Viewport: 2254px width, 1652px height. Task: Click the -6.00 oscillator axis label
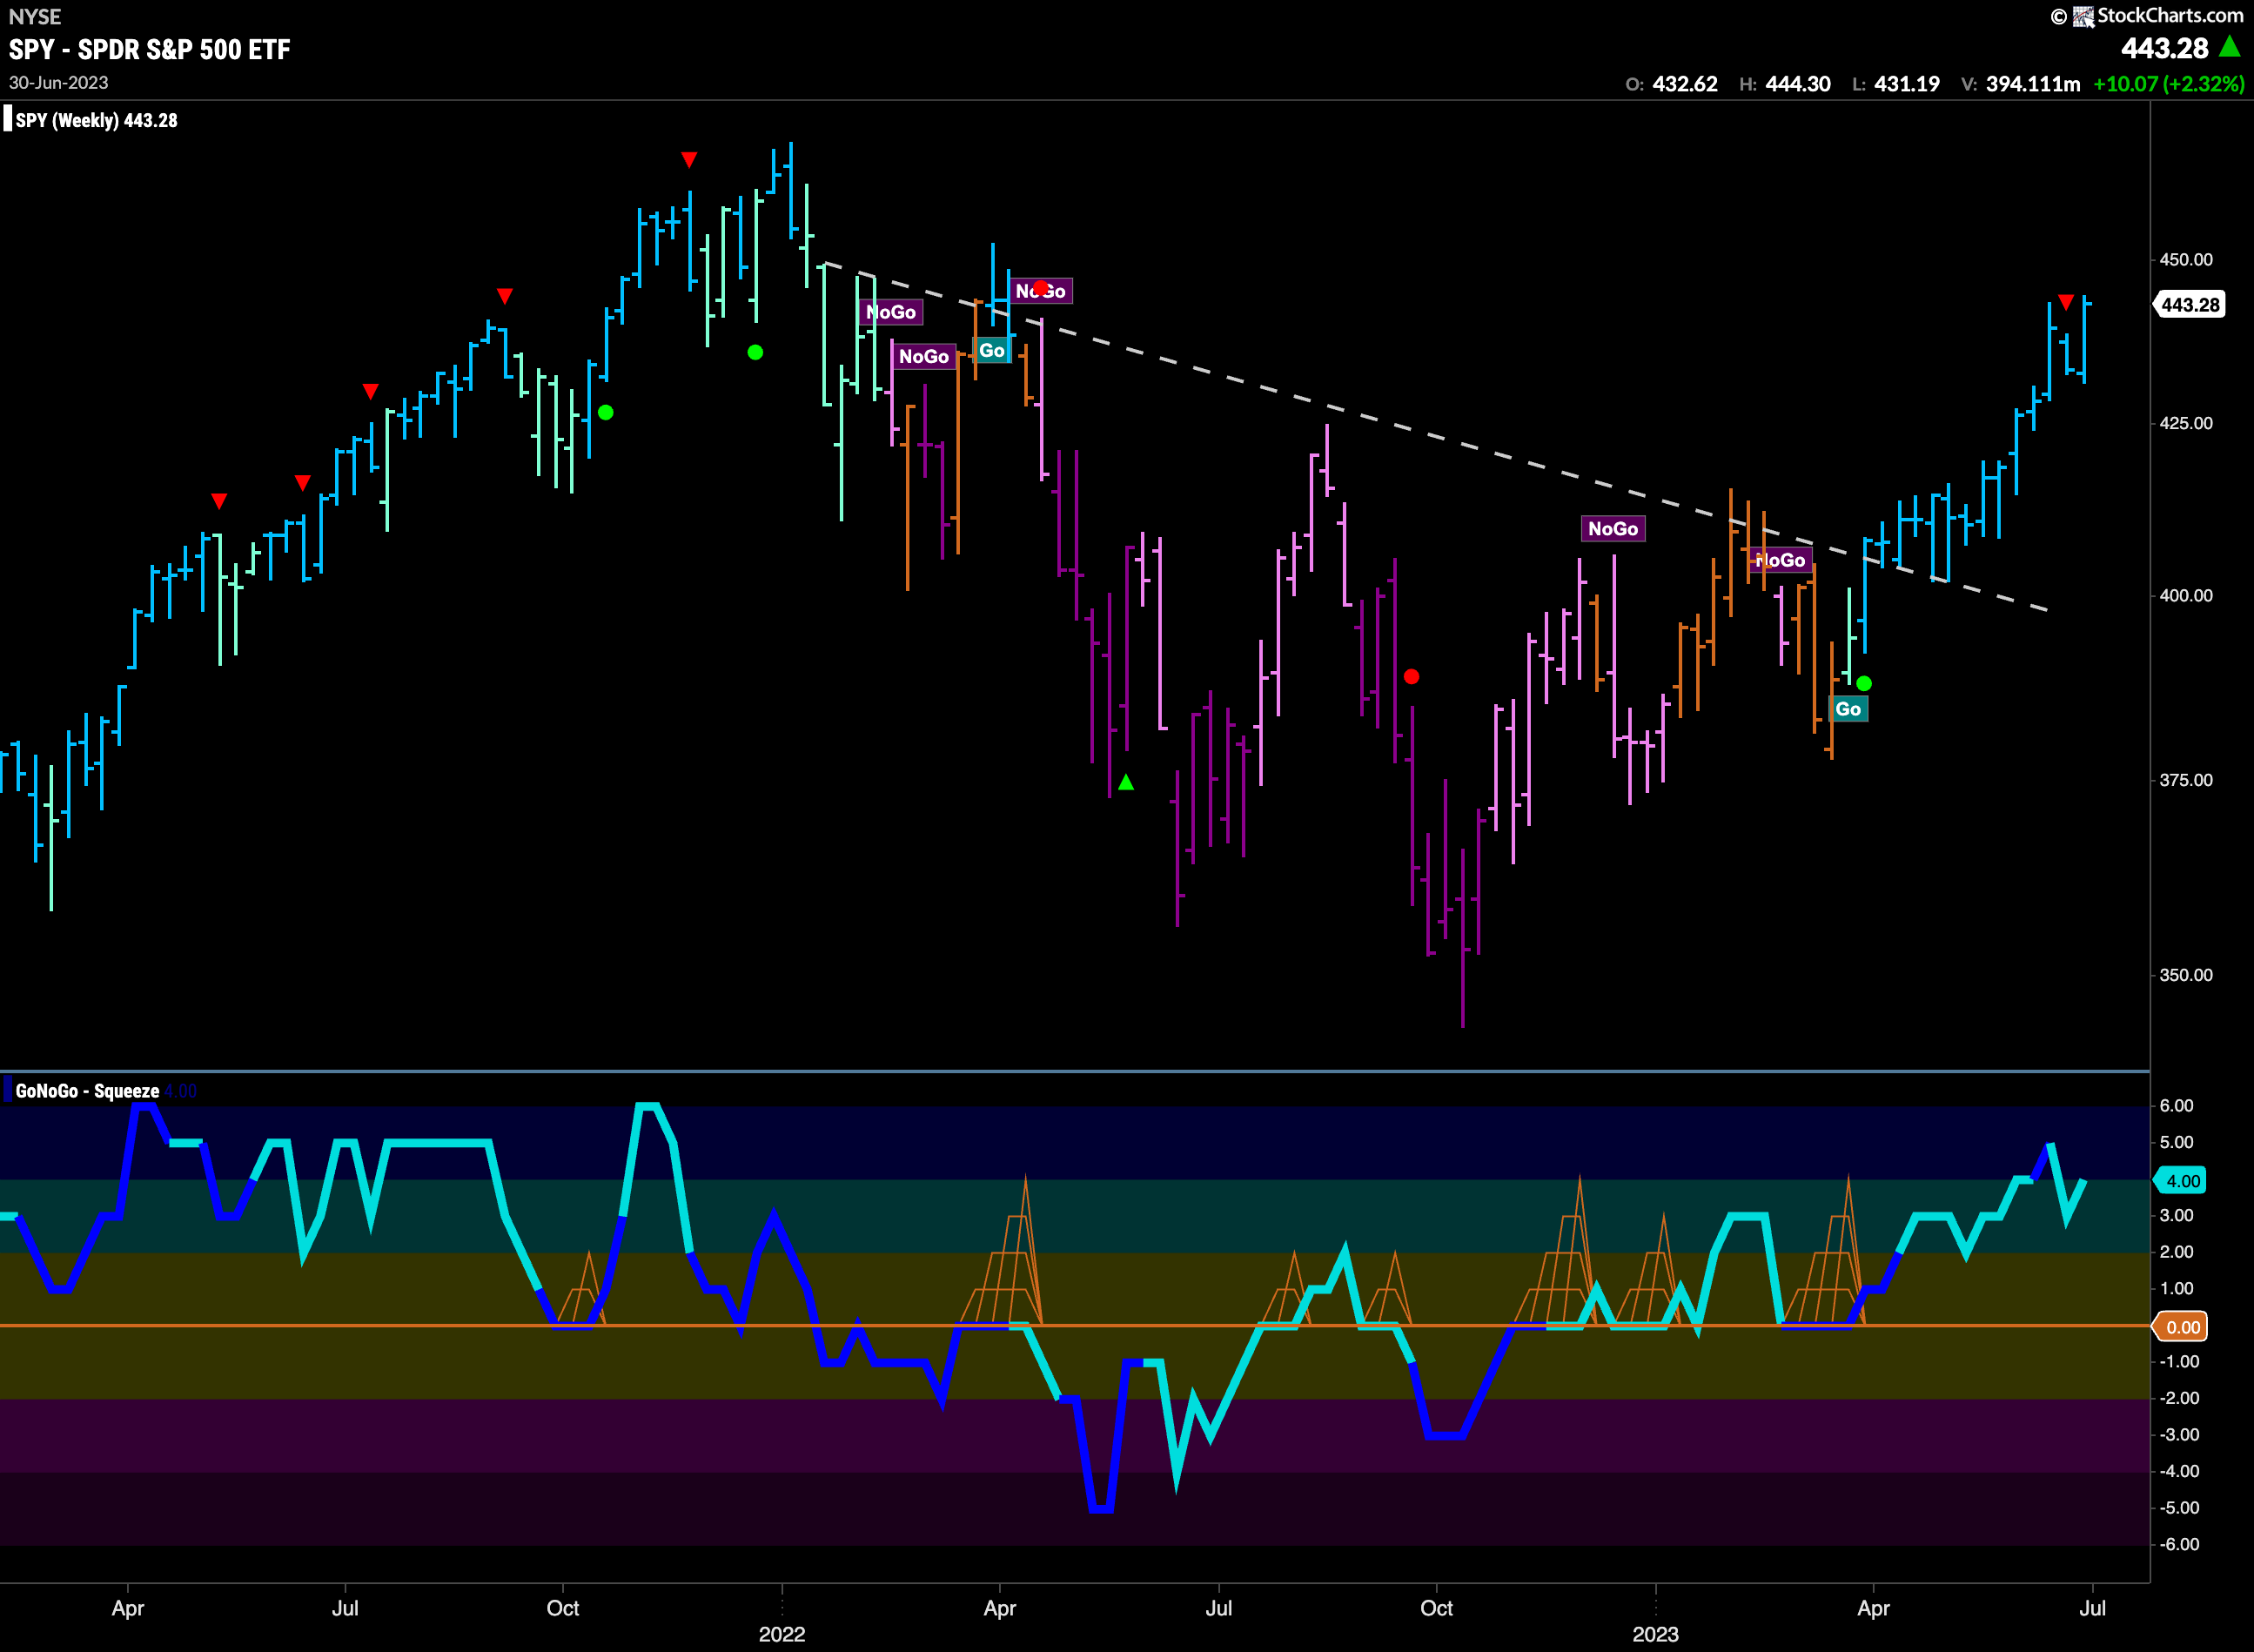2180,1545
